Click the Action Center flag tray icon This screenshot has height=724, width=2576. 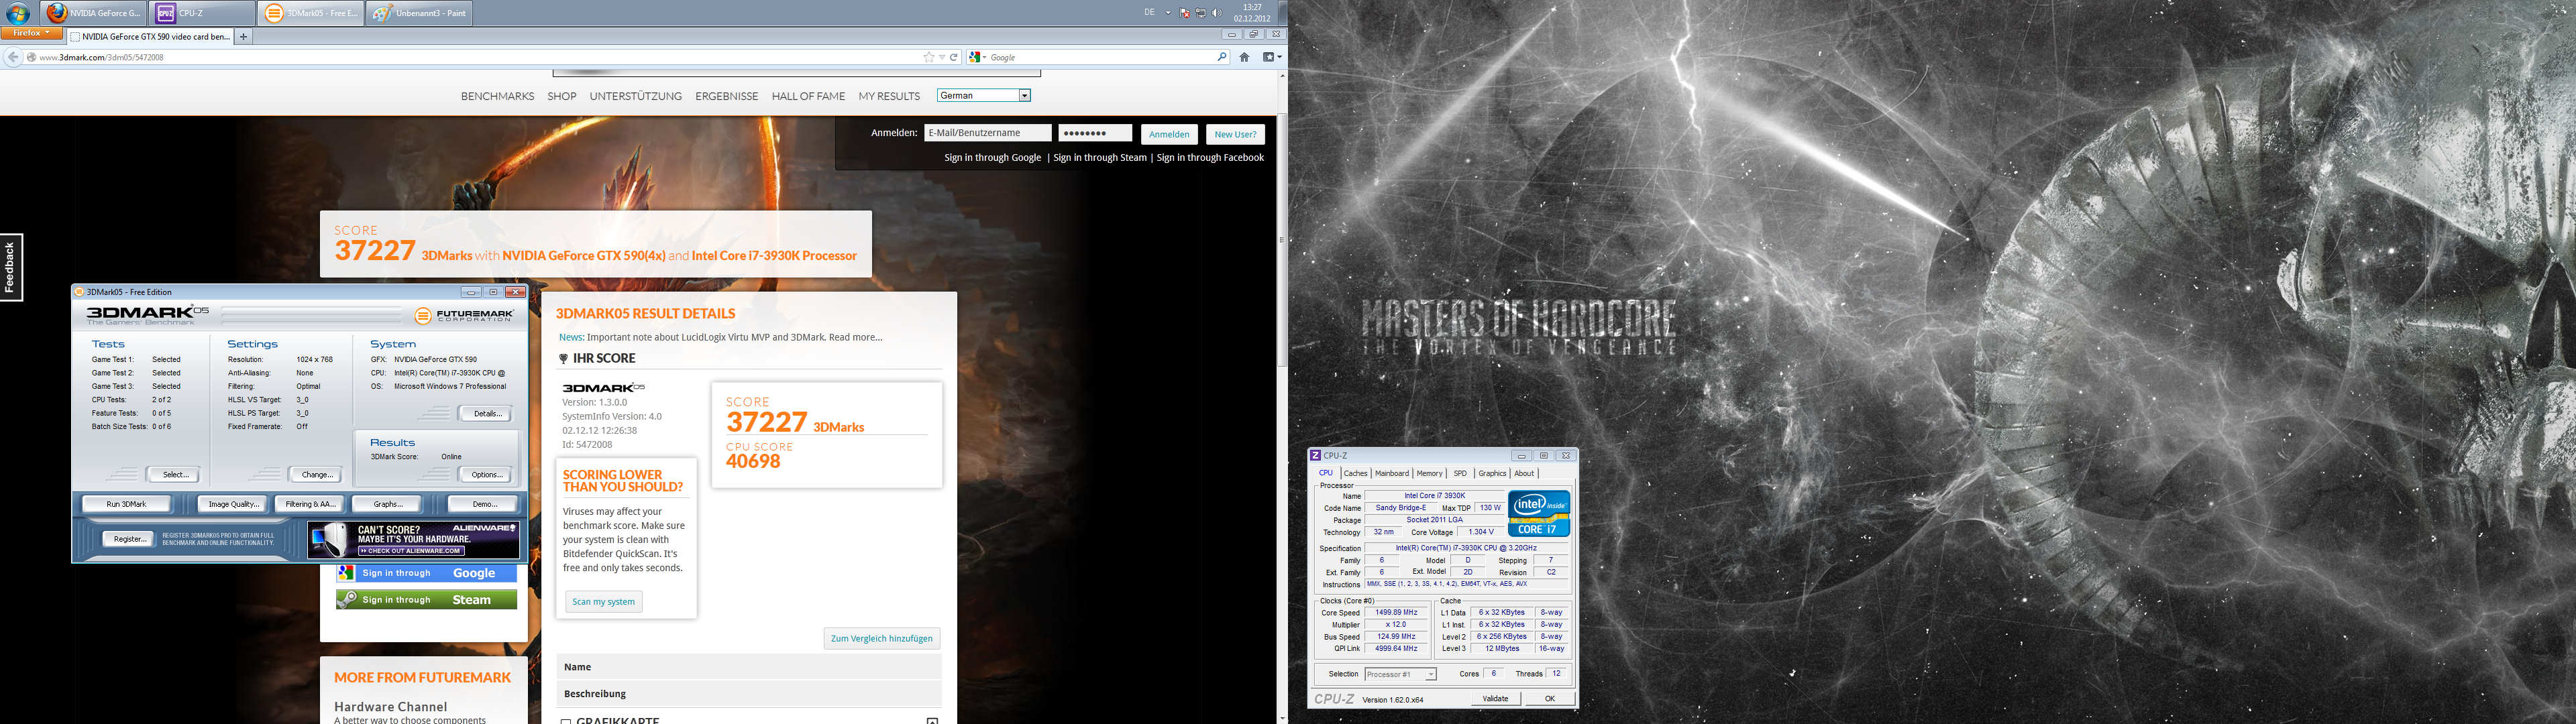tap(1185, 13)
